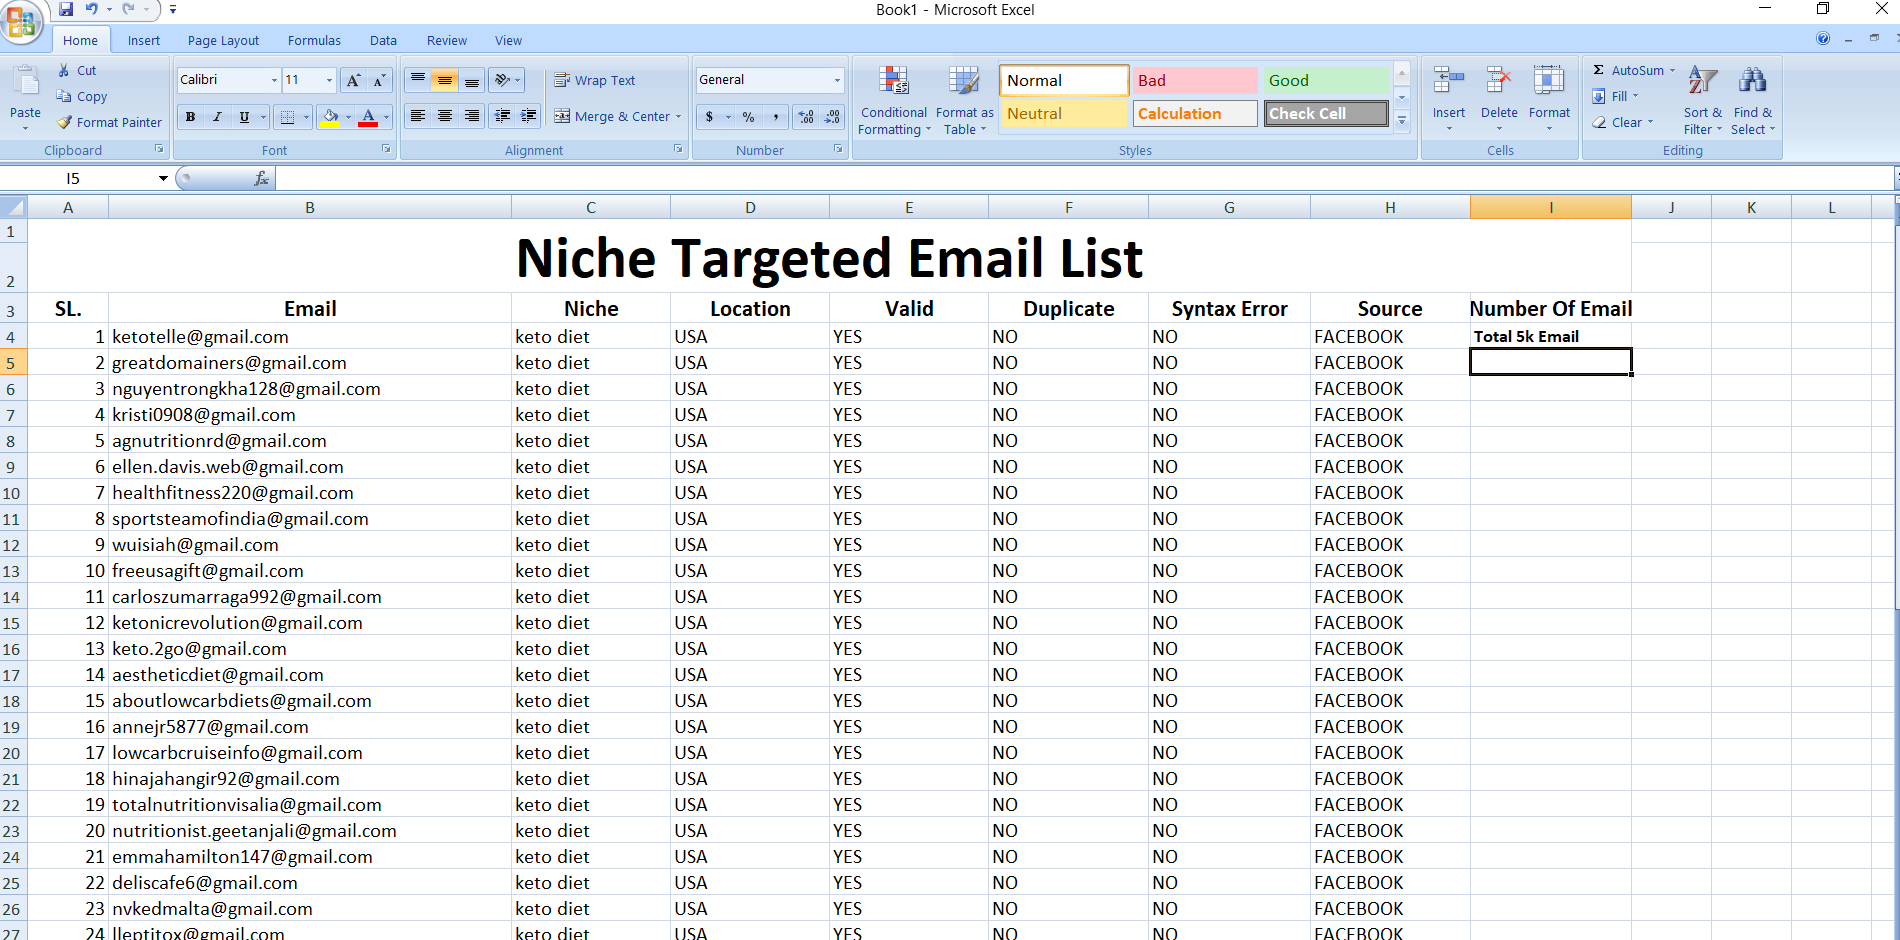
Task: Apply the Bad cell style
Action: pos(1194,80)
